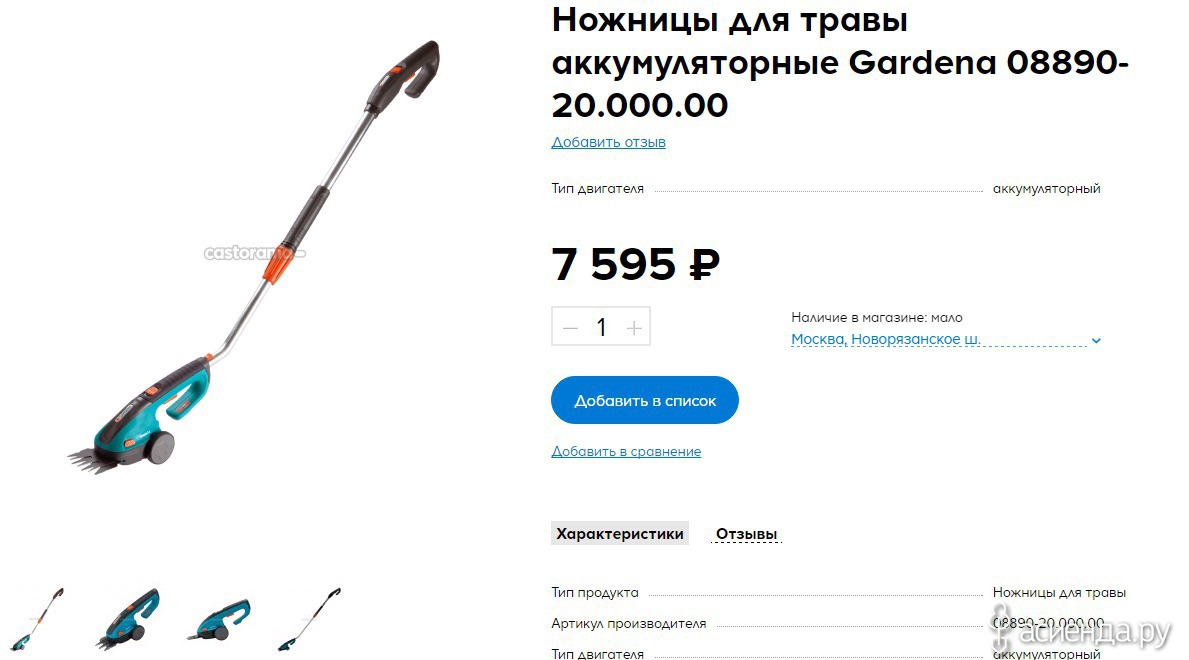Open the Добавить отзыв link

(608, 142)
